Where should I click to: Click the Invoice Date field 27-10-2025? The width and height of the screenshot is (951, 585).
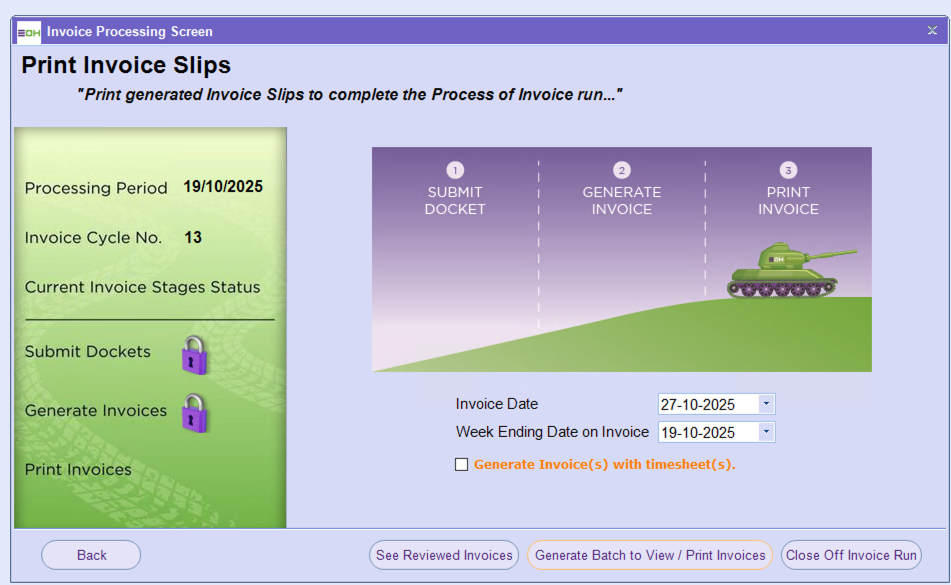pos(705,404)
